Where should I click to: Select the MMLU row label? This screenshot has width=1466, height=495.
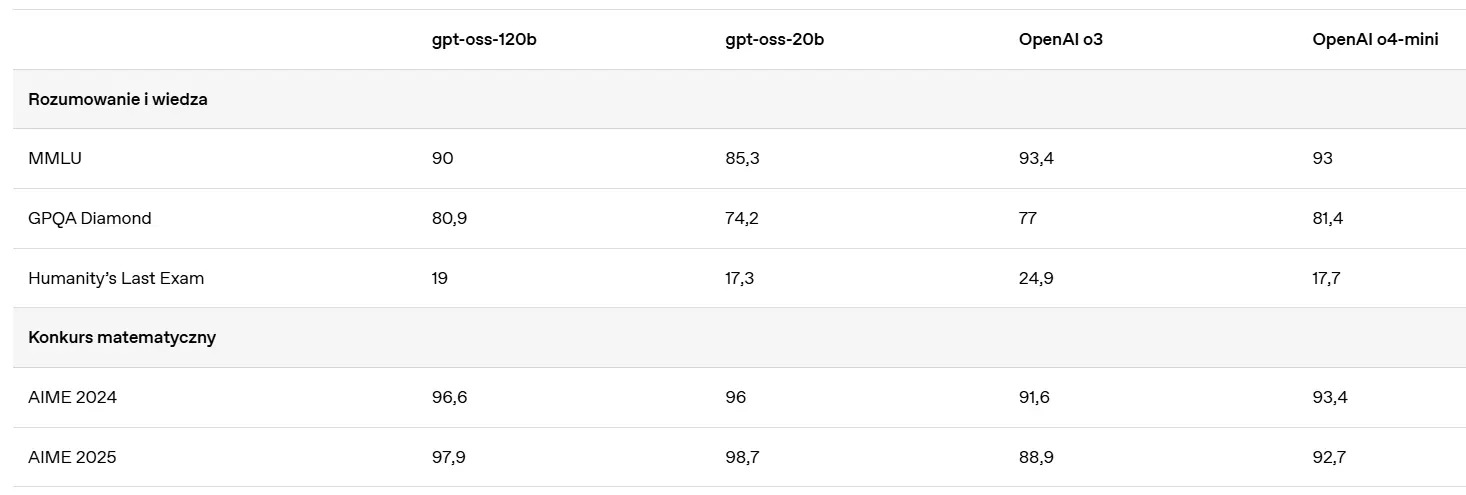click(x=55, y=158)
